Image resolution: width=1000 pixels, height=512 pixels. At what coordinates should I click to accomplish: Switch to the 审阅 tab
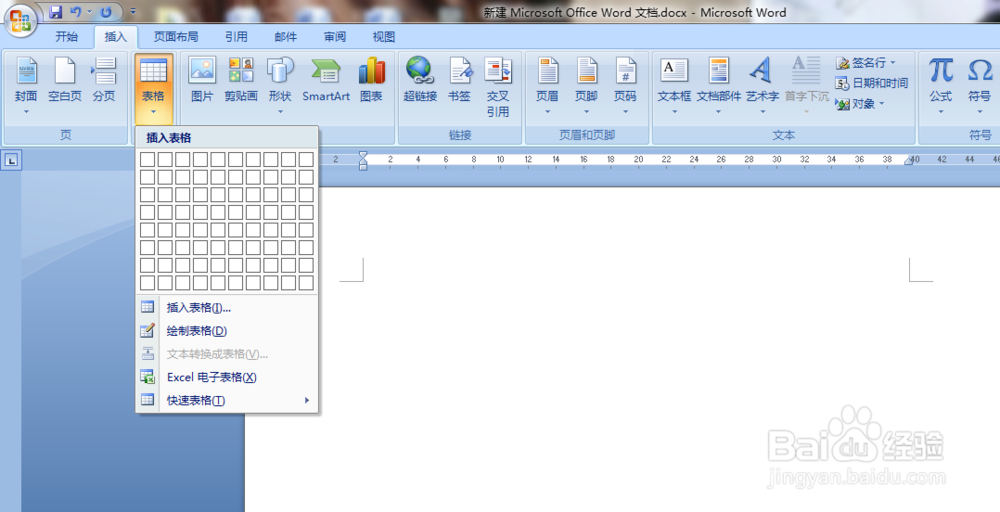point(334,37)
